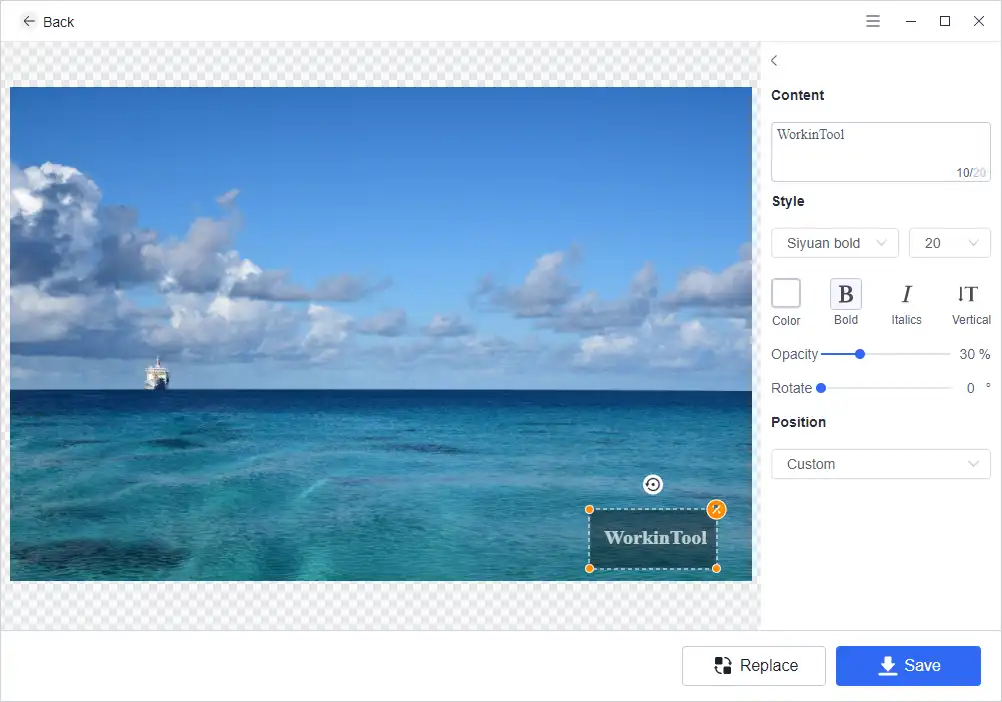Edit the watermark Content text box
Viewport: 1002px width, 702px height.
[881, 152]
